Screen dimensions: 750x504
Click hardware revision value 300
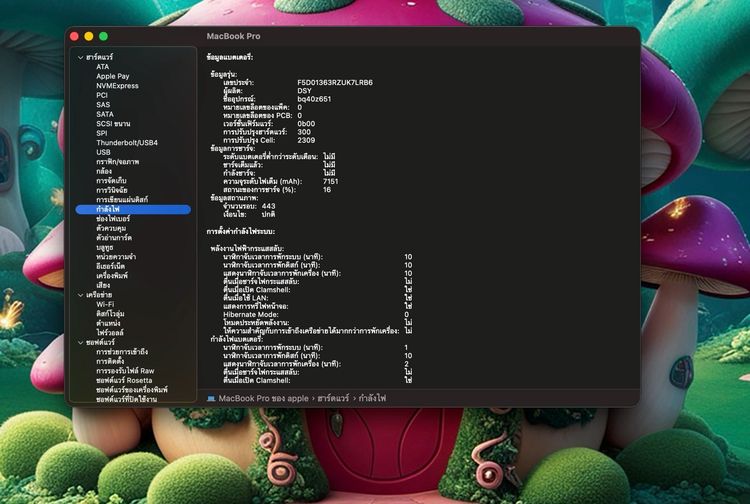pos(304,132)
